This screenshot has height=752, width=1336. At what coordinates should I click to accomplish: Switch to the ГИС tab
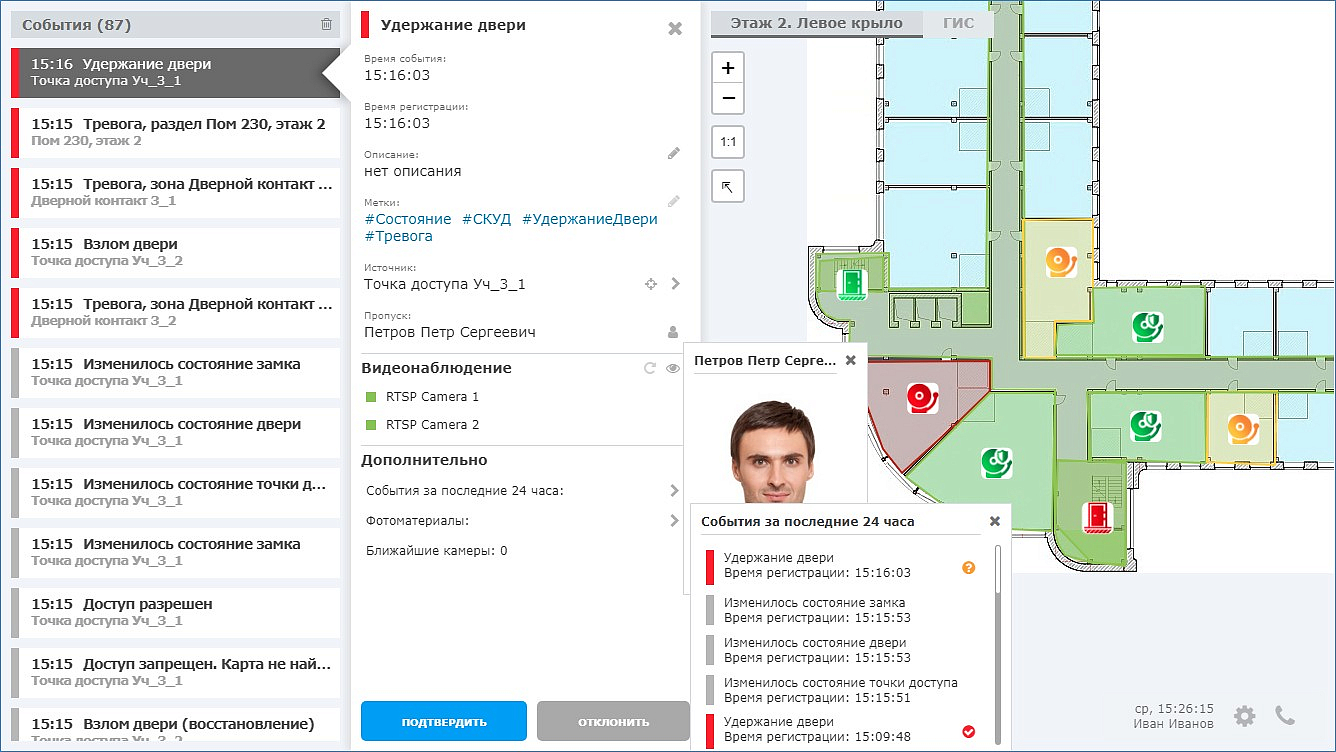(958, 21)
